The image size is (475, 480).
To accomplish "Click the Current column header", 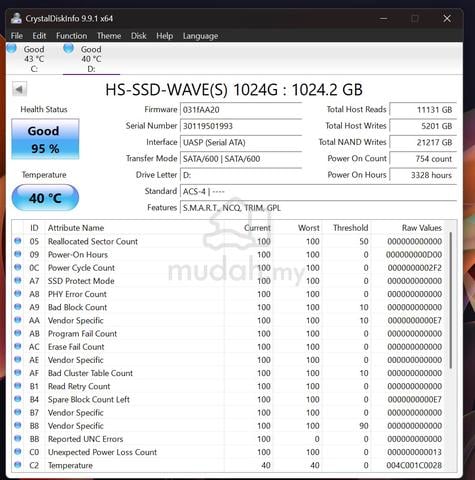I will click(x=257, y=228).
